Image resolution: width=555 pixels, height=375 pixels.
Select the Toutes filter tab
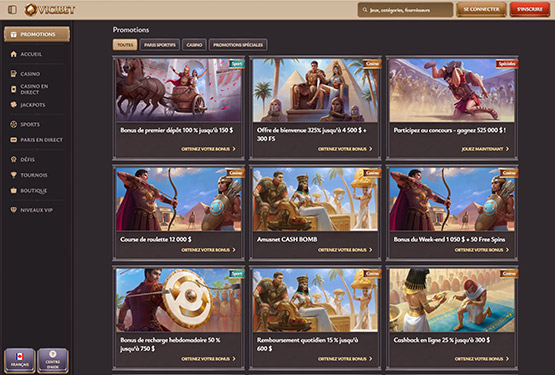[125, 45]
